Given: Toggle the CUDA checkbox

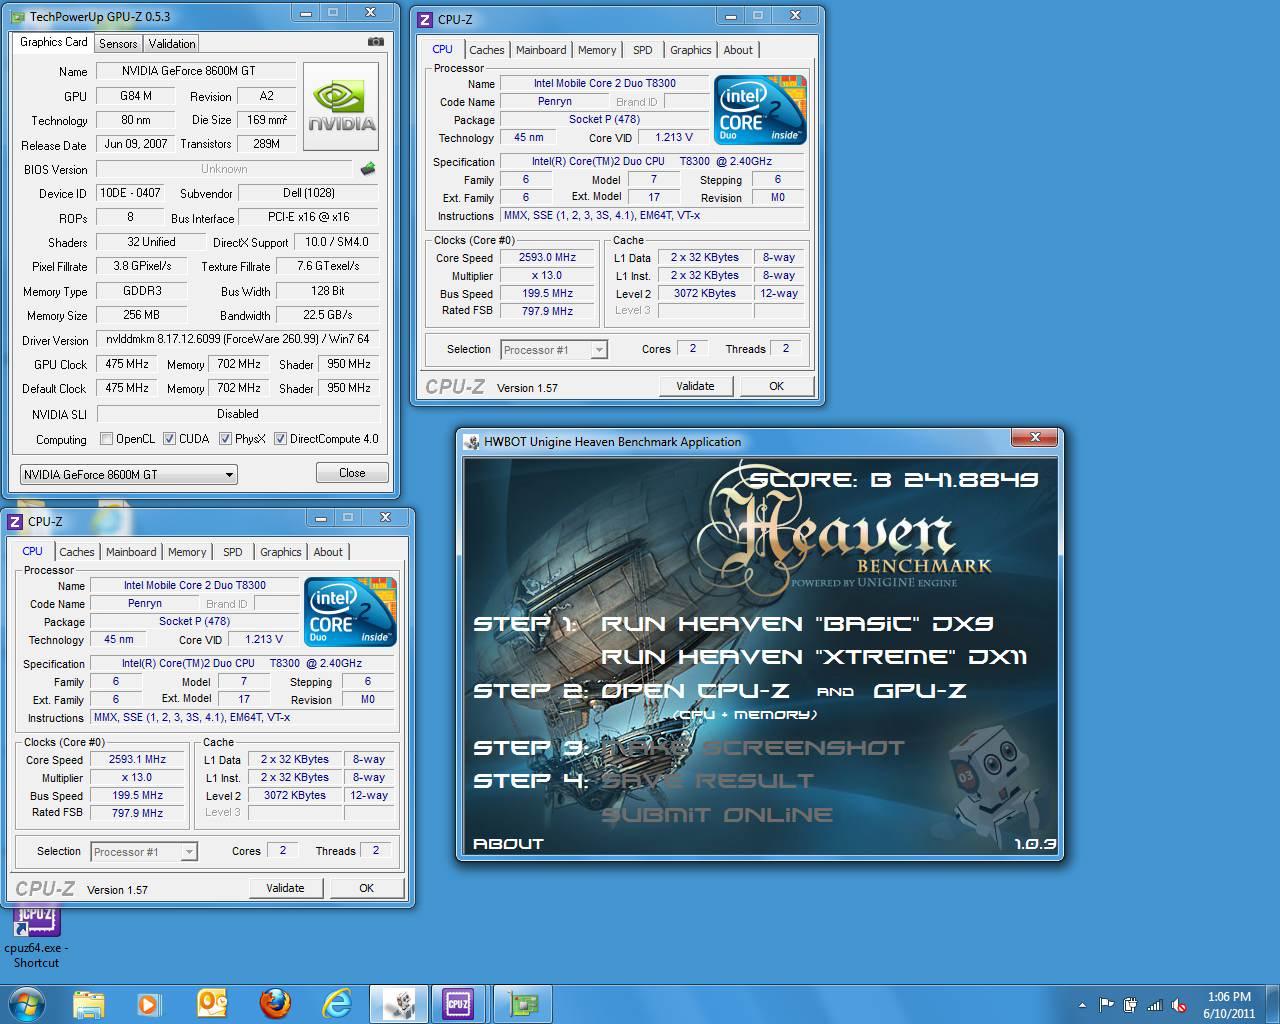Looking at the screenshot, I should [x=169, y=439].
